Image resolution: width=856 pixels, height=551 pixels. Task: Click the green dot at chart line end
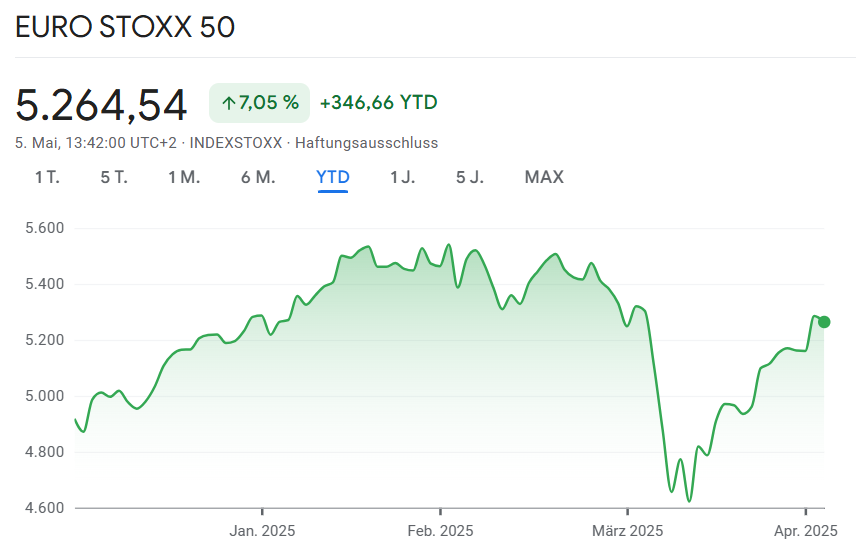click(824, 322)
